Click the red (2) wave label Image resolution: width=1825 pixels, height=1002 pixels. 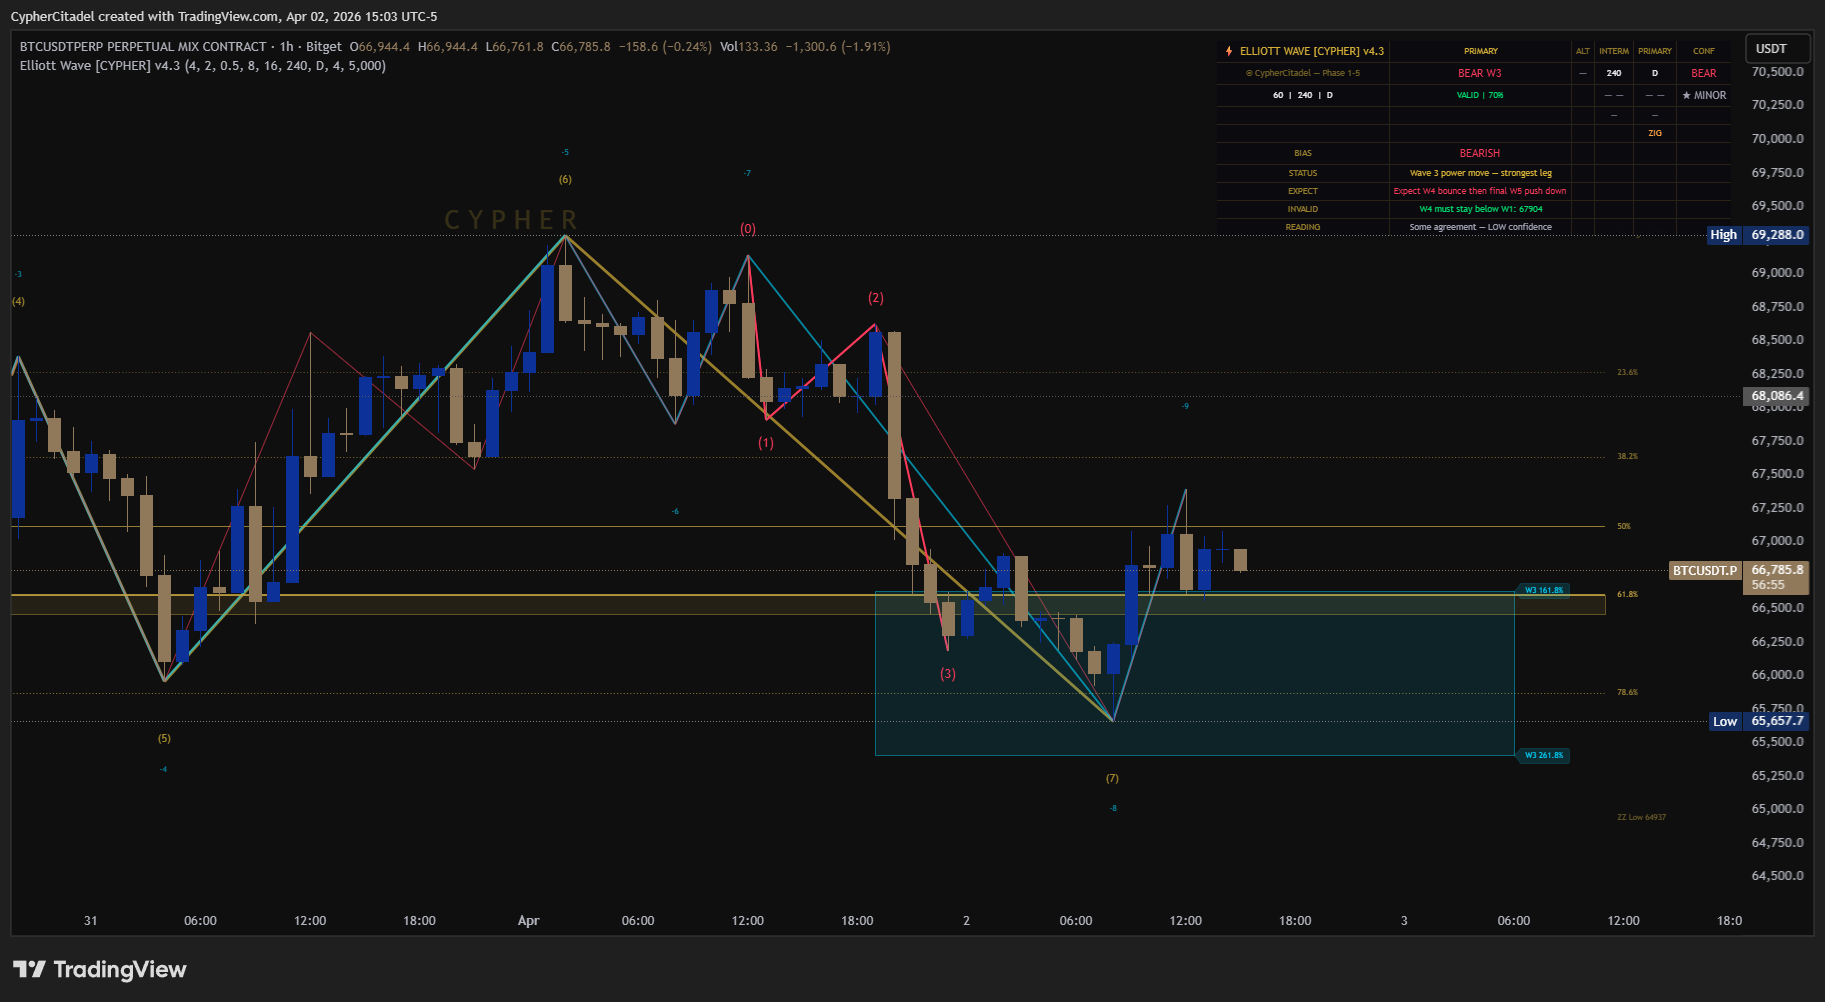coord(876,298)
